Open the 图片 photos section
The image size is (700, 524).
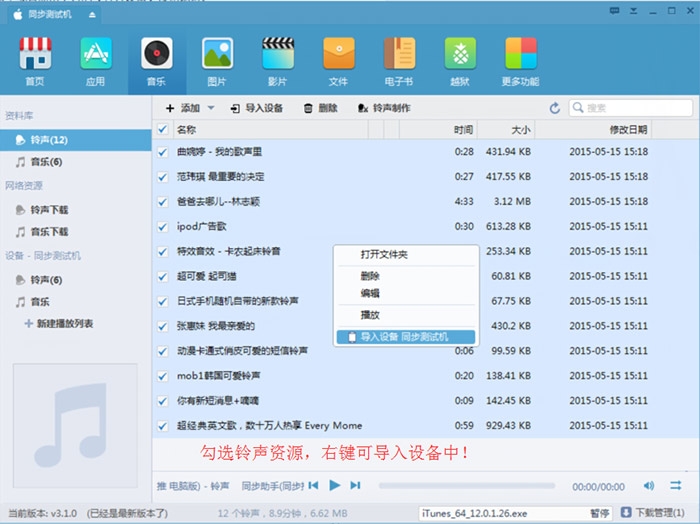pos(217,54)
